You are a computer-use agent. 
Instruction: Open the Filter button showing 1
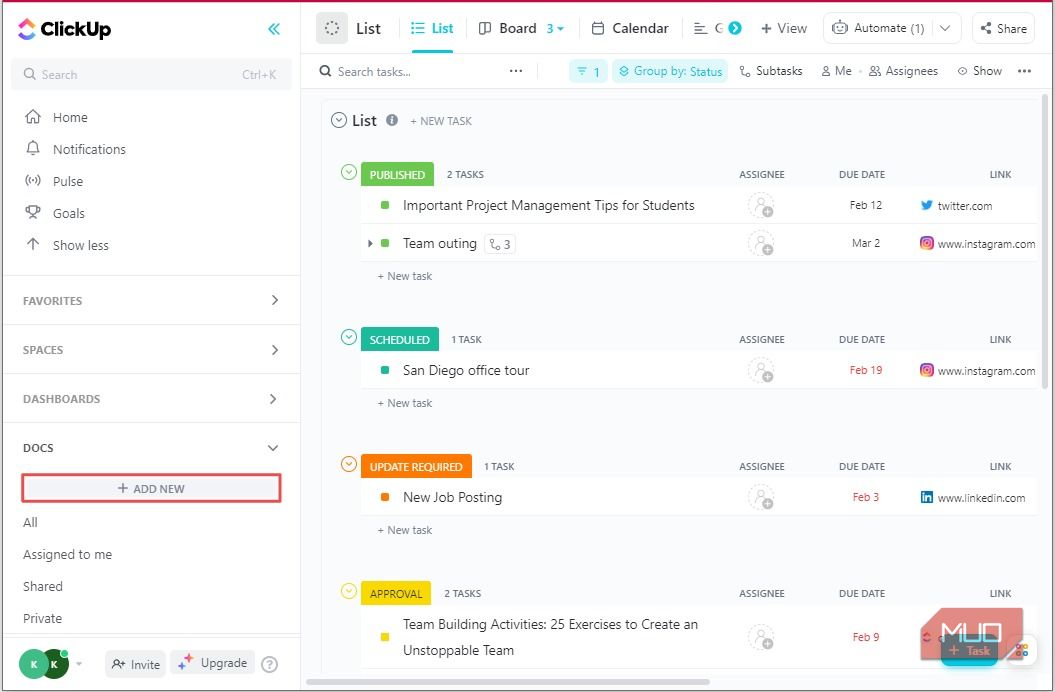pos(588,71)
